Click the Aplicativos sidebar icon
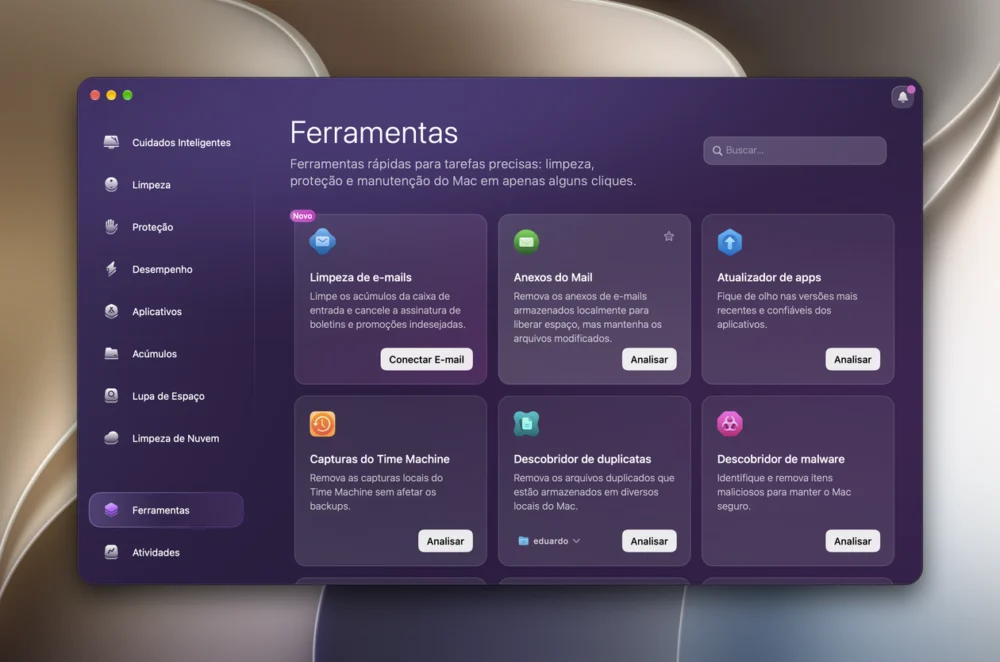Image resolution: width=1000 pixels, height=662 pixels. [x=111, y=311]
